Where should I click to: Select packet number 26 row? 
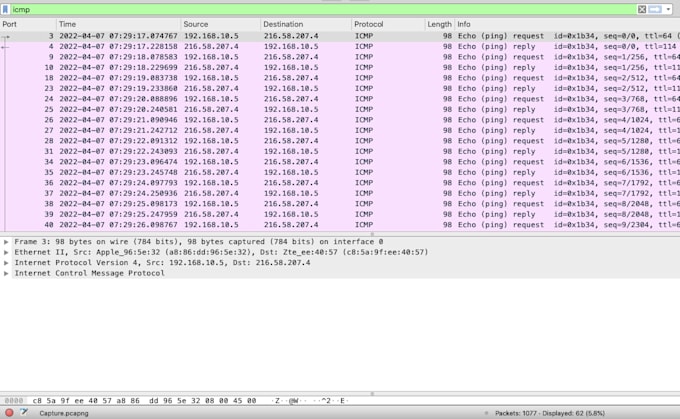click(x=340, y=120)
